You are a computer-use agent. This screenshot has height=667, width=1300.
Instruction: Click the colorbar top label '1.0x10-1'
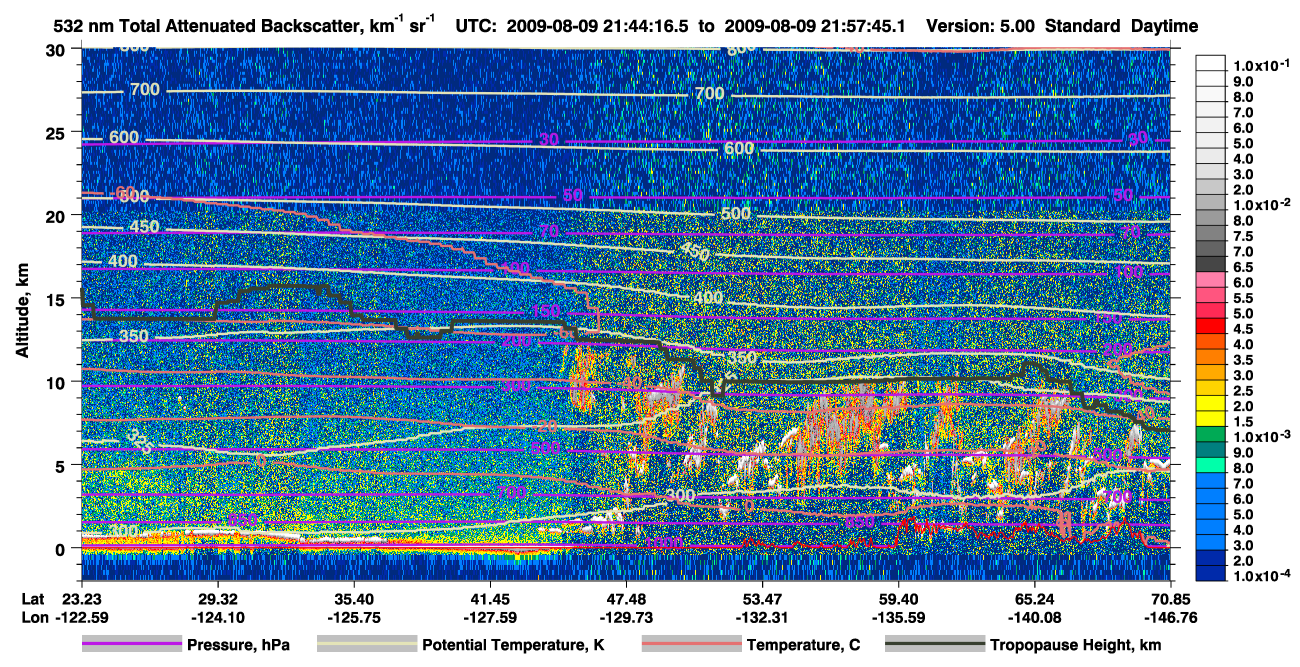click(1260, 65)
